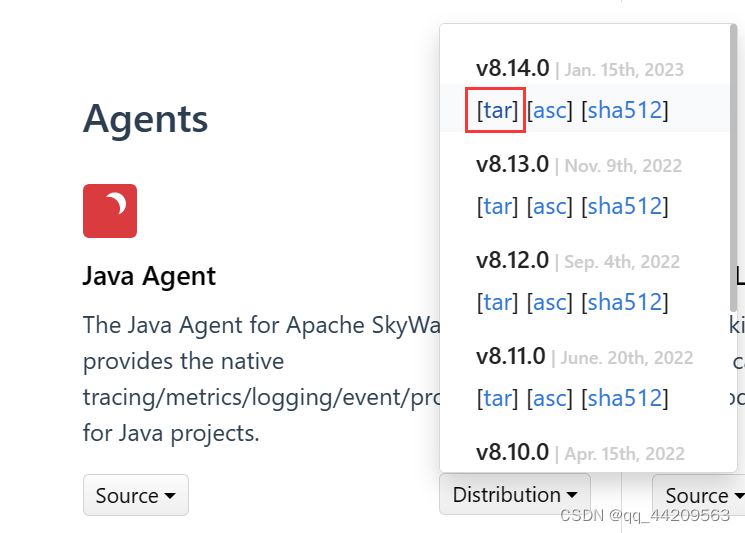Screen dimensions: 745x533
Task: Click the Java Agent heading
Action: coord(149,276)
